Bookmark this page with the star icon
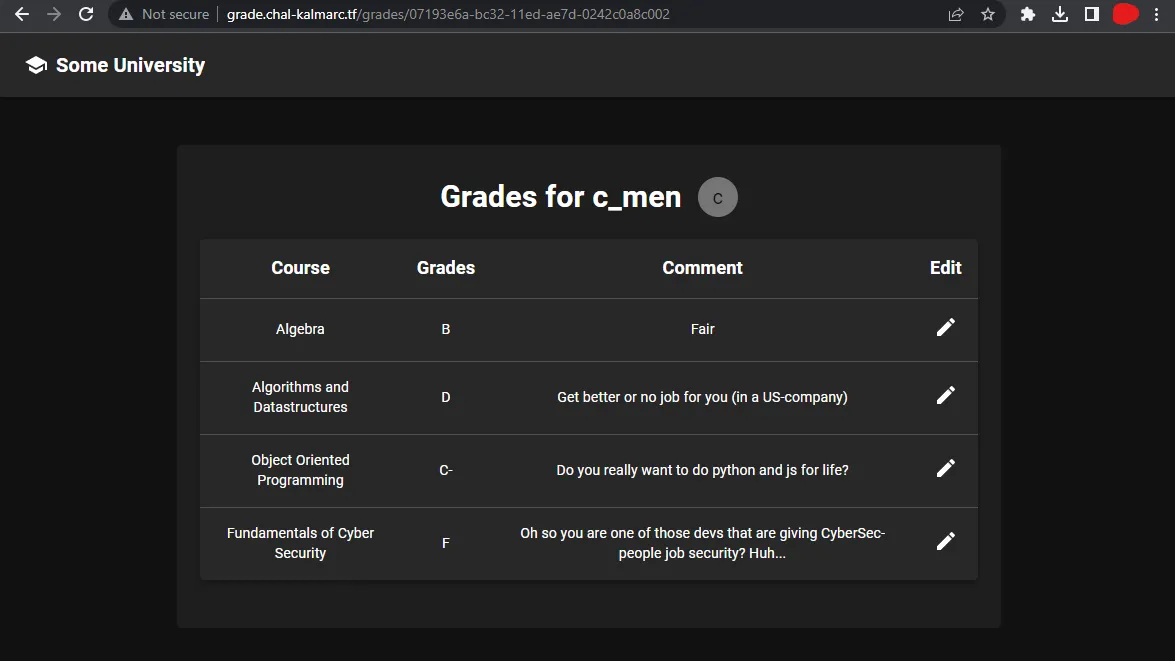 pyautogui.click(x=989, y=15)
